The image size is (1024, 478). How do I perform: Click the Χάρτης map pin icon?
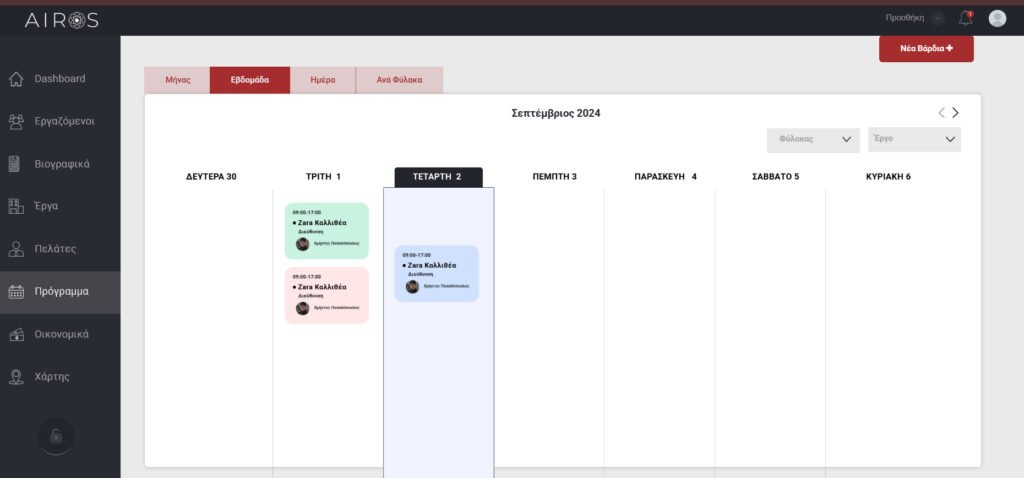(16, 377)
